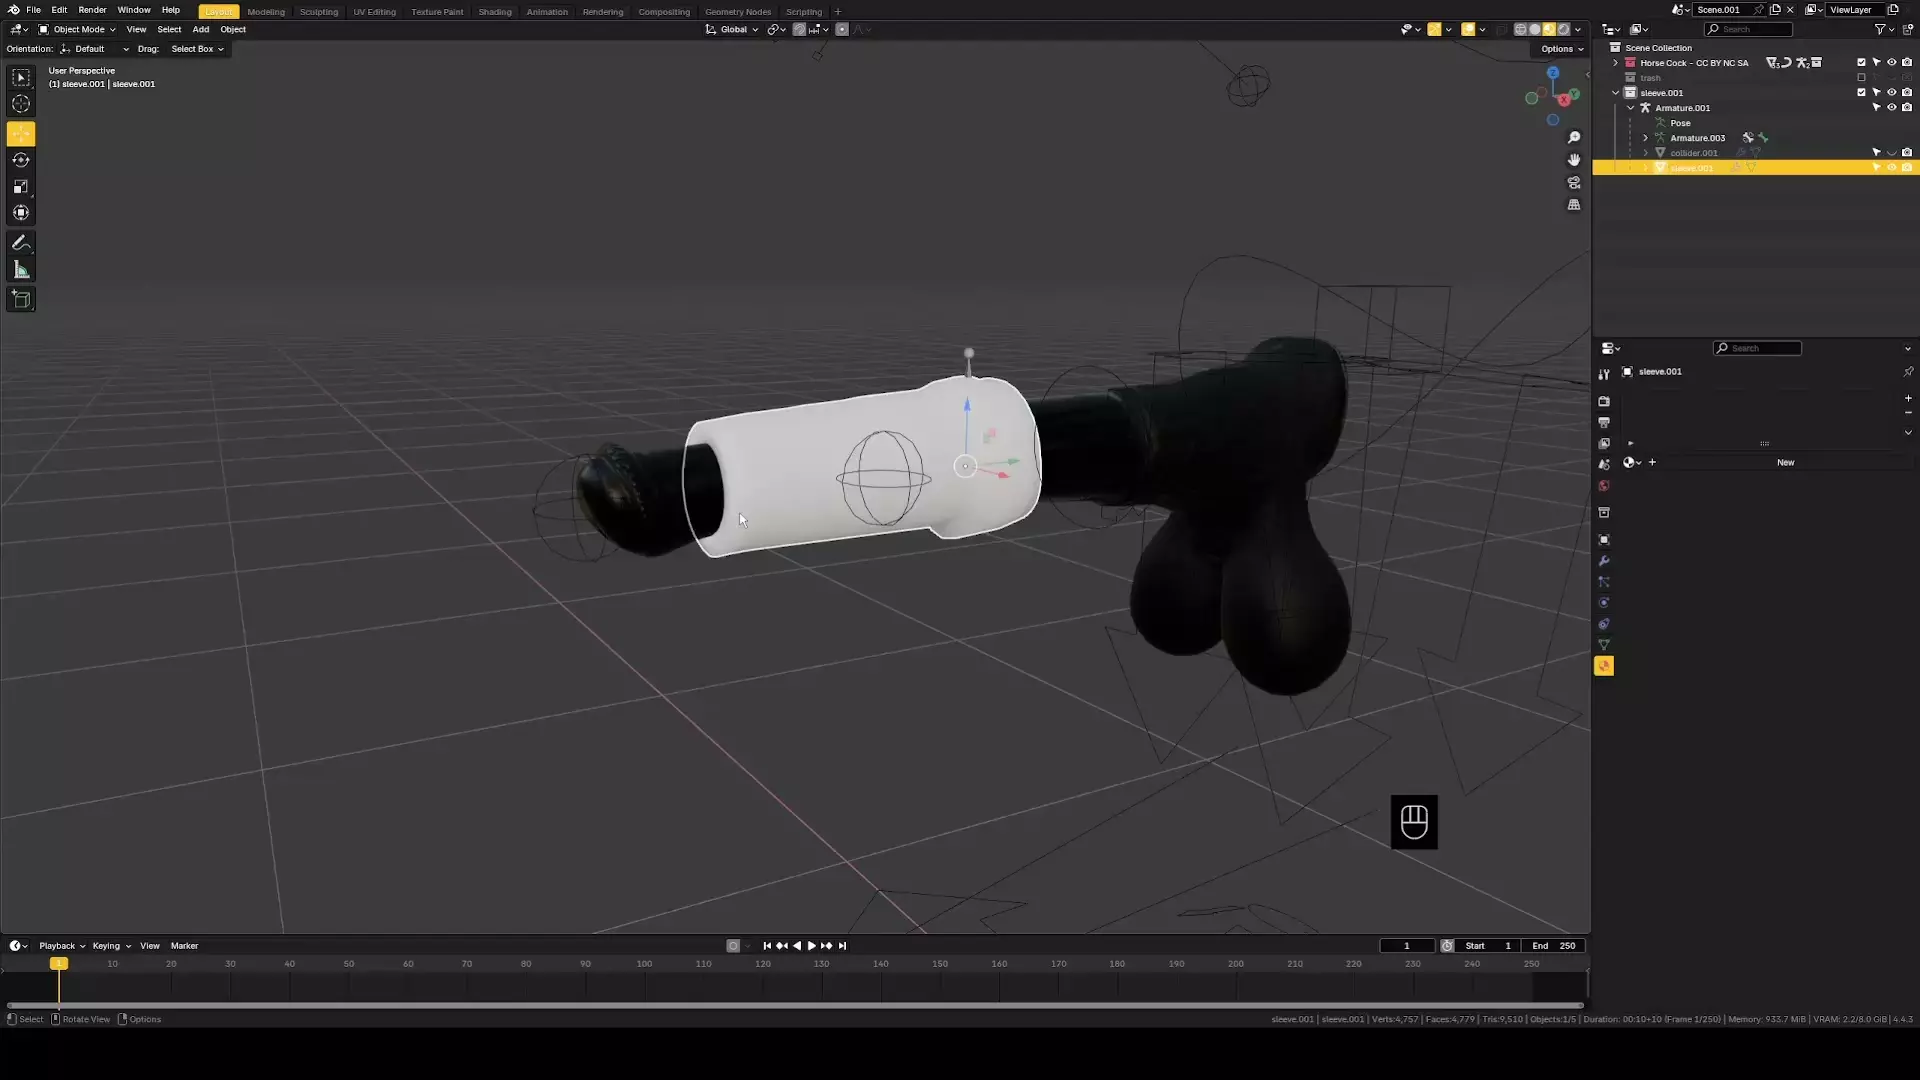Activate the Rotate tool
The height and width of the screenshot is (1080, 1920).
[x=21, y=160]
